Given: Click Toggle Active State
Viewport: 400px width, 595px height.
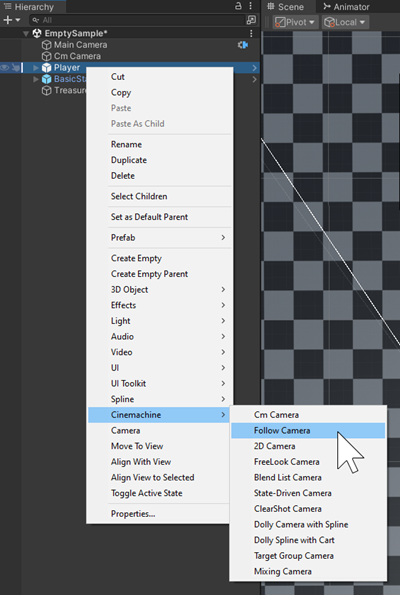Looking at the screenshot, I should [x=160, y=493].
